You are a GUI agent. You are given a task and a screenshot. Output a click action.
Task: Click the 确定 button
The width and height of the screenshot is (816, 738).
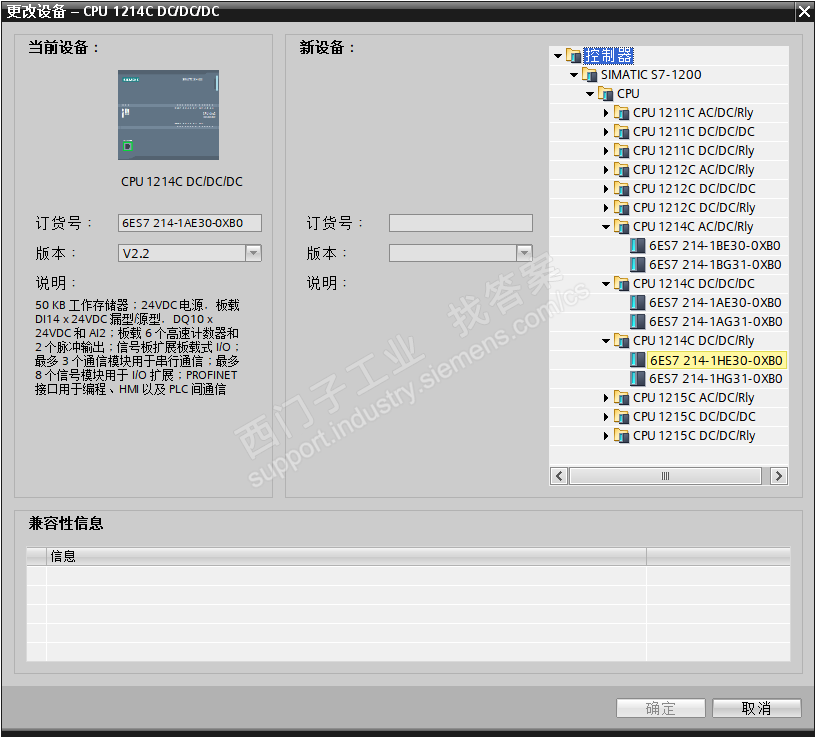click(660, 708)
